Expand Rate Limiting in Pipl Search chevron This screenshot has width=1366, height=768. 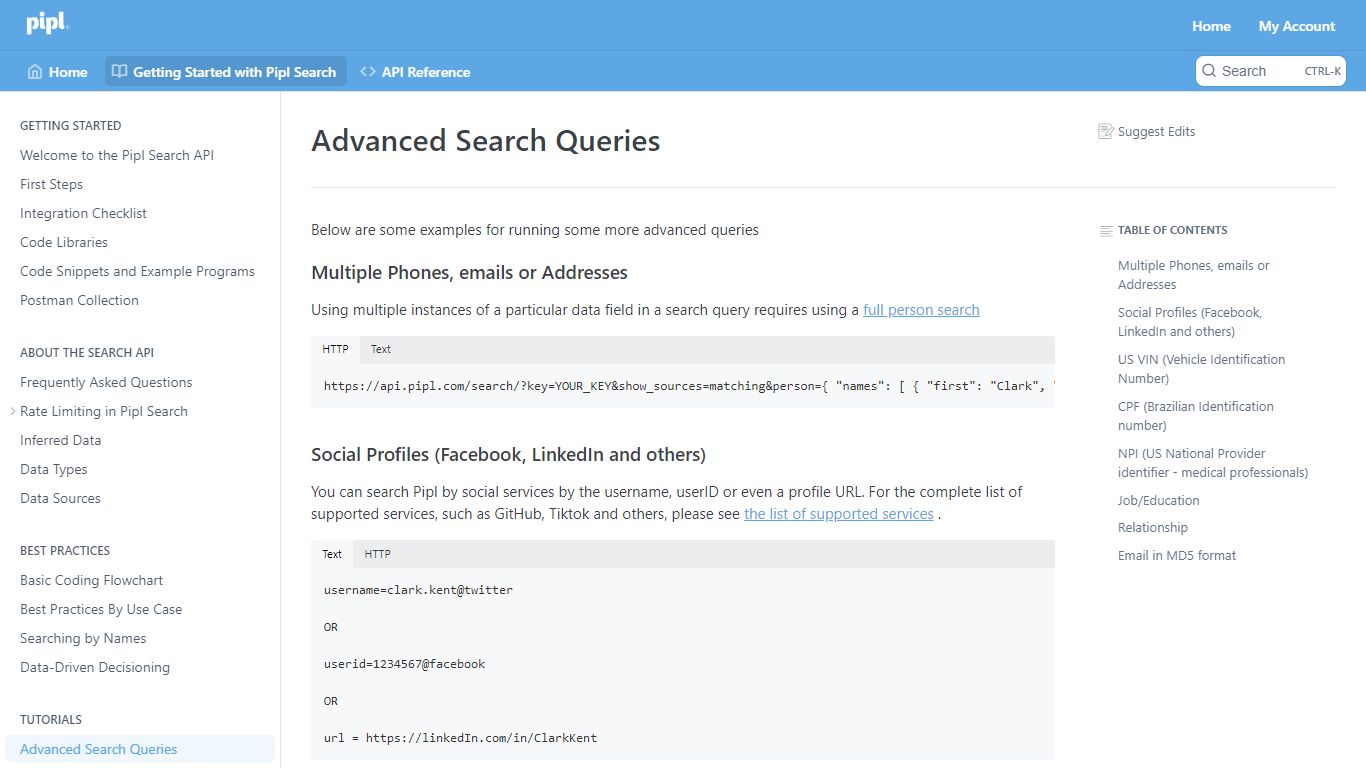coord(12,411)
